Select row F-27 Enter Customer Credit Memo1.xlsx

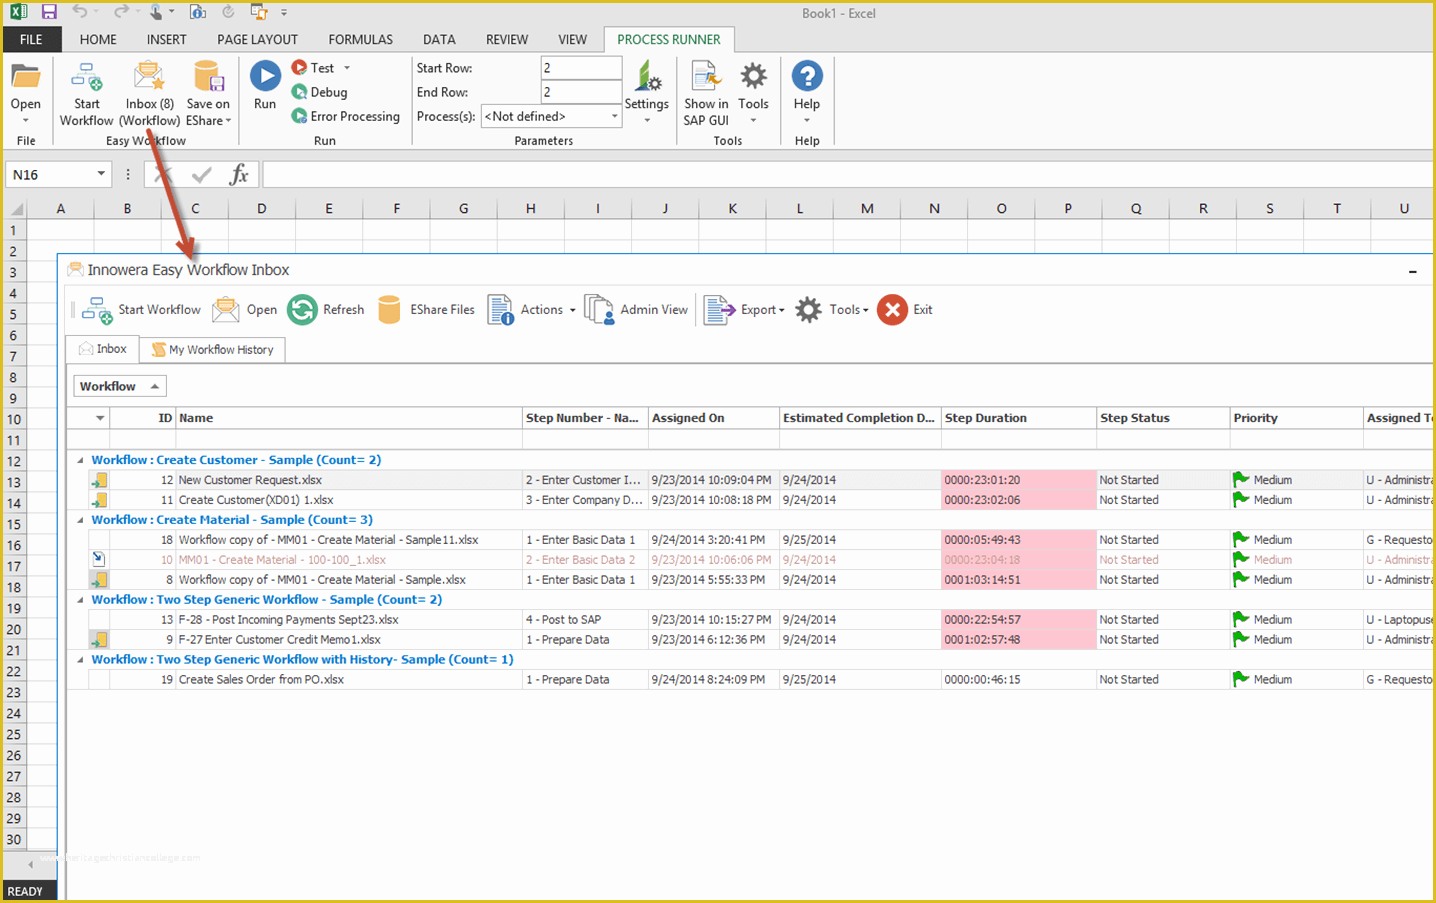click(x=750, y=640)
